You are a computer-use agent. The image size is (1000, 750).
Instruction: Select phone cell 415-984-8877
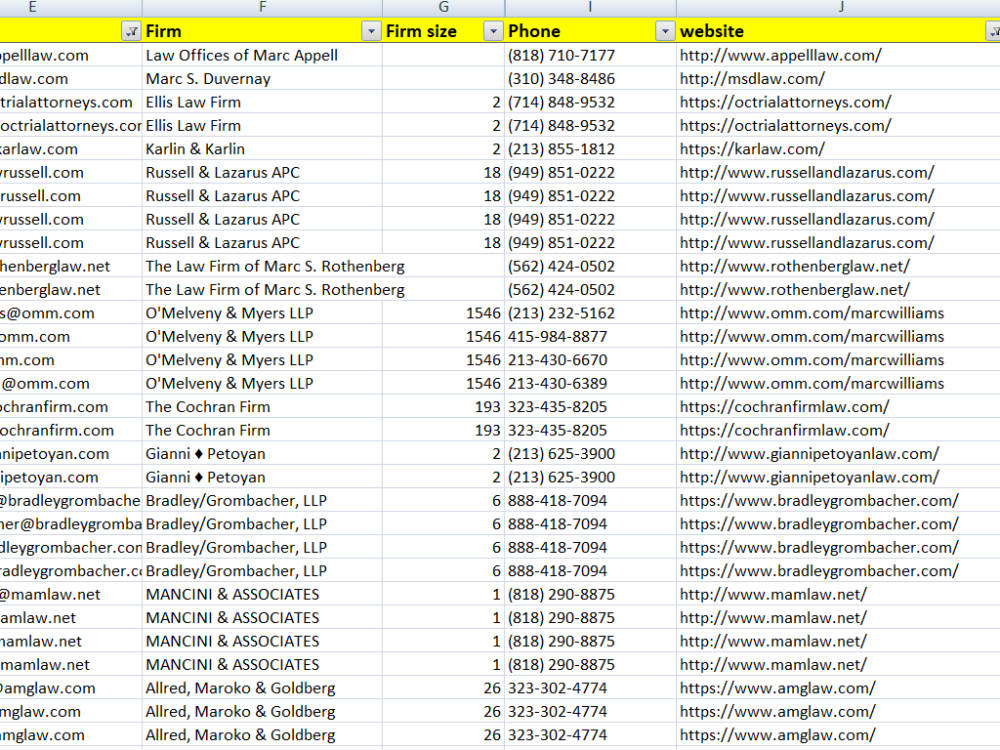pos(591,337)
